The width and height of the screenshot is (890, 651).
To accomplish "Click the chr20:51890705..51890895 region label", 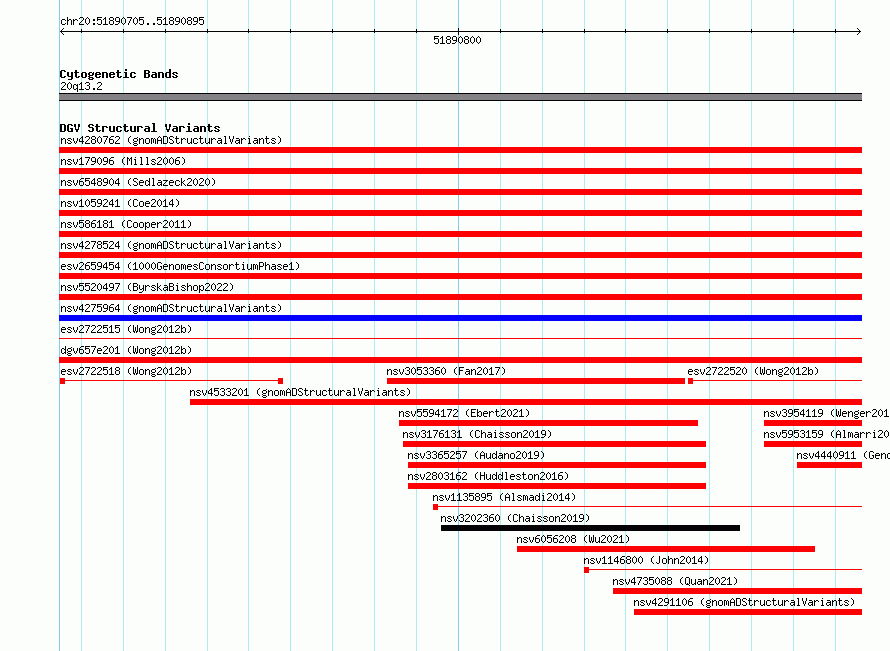I will [x=132, y=21].
